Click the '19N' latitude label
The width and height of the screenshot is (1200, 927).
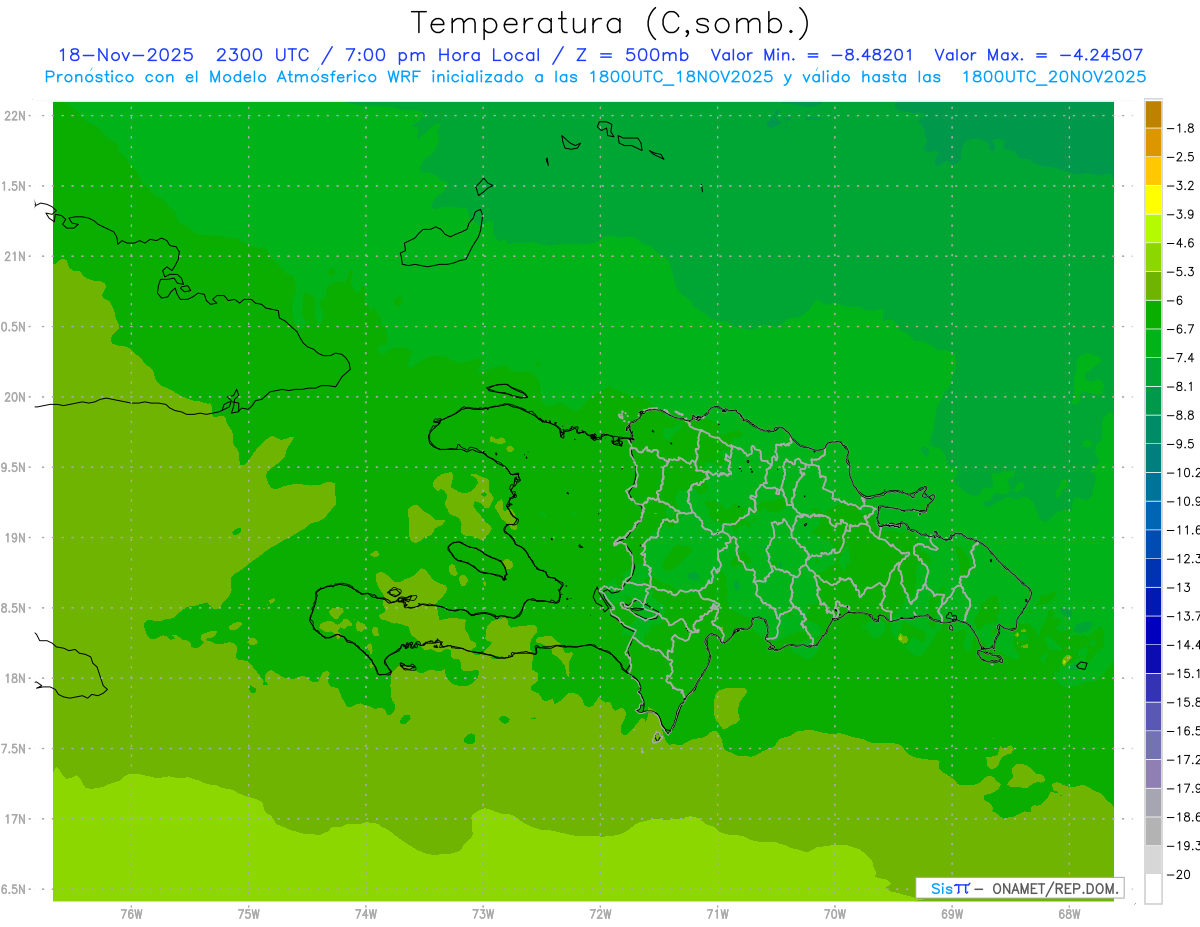tap(14, 538)
